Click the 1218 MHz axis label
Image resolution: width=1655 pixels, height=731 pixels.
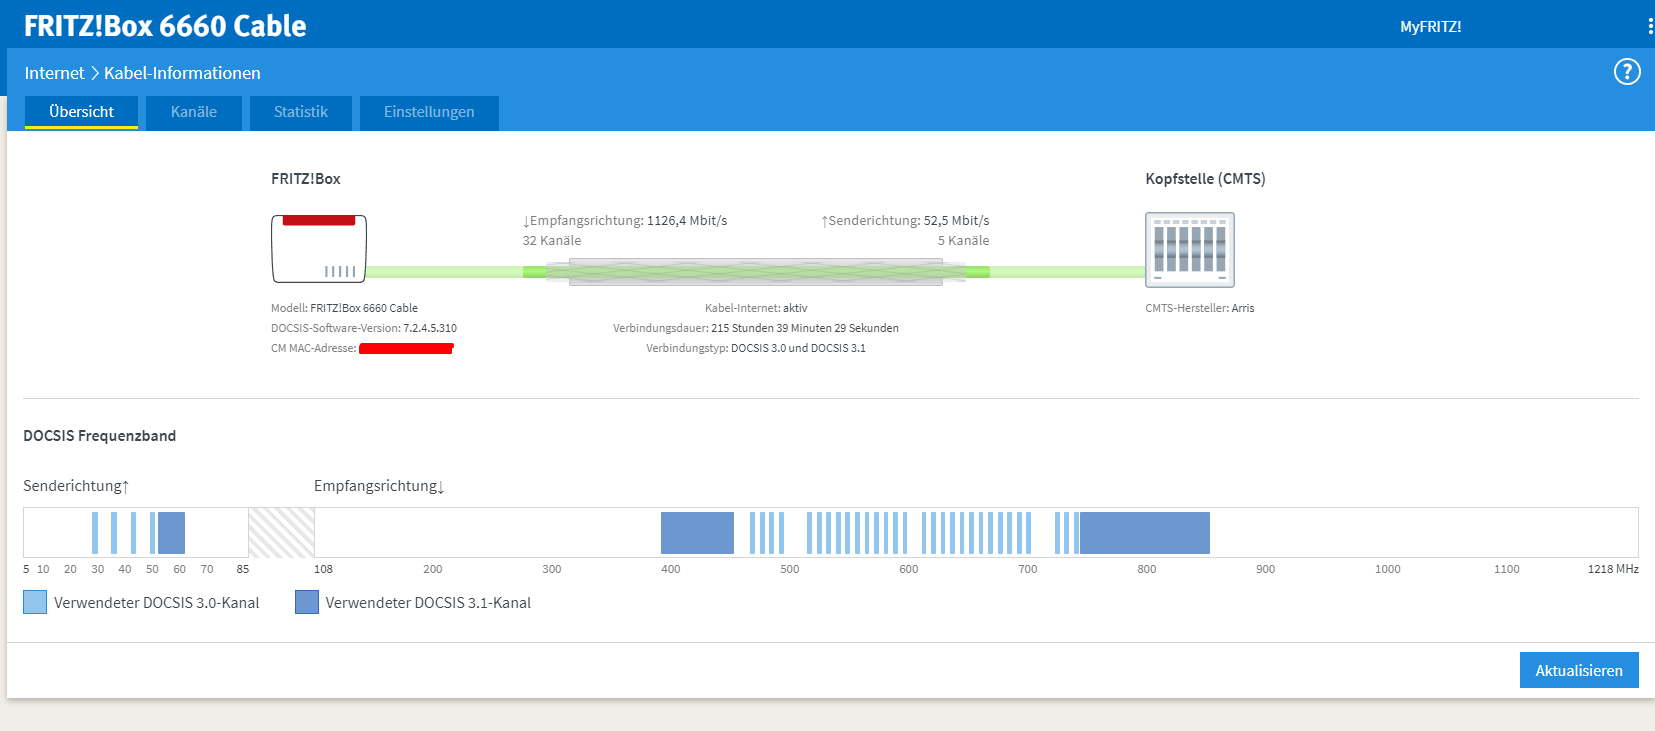pyautogui.click(x=1613, y=569)
